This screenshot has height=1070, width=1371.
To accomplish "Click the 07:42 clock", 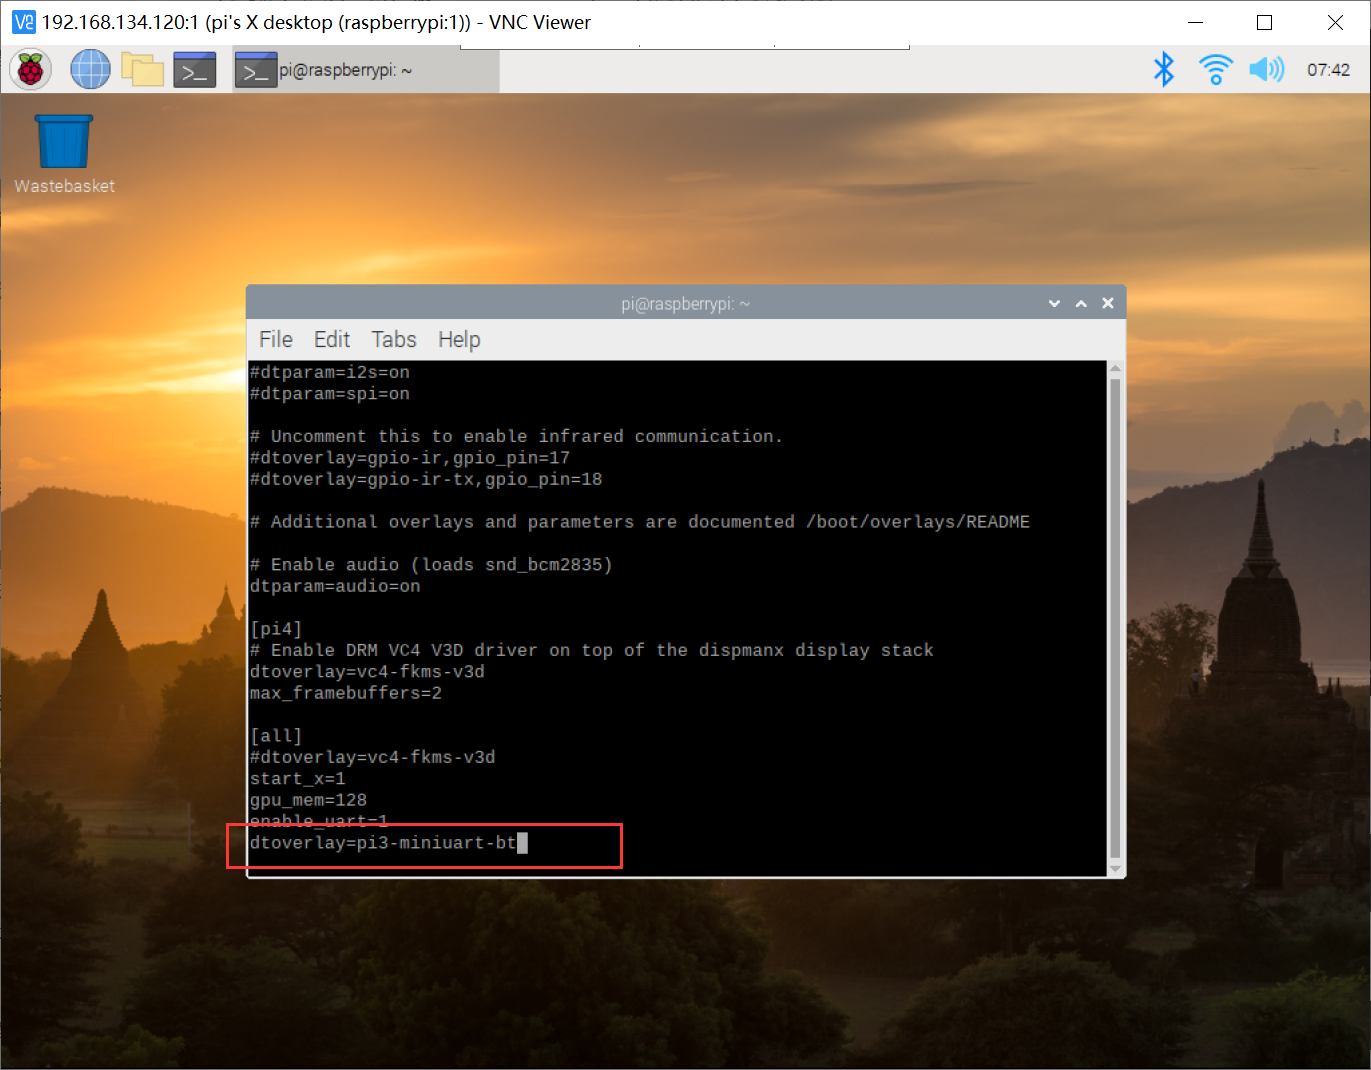I will click(1328, 70).
